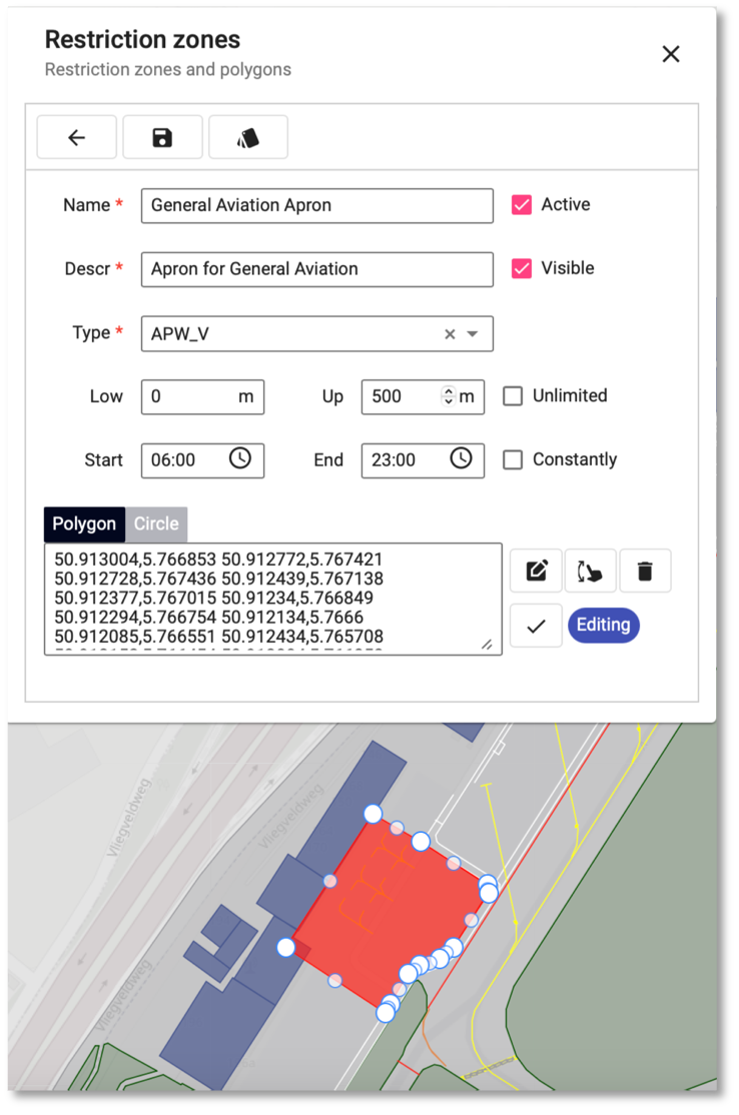Expand the Type dropdown arrow
Image resolution: width=739 pixels, height=1115 pixels.
[473, 334]
